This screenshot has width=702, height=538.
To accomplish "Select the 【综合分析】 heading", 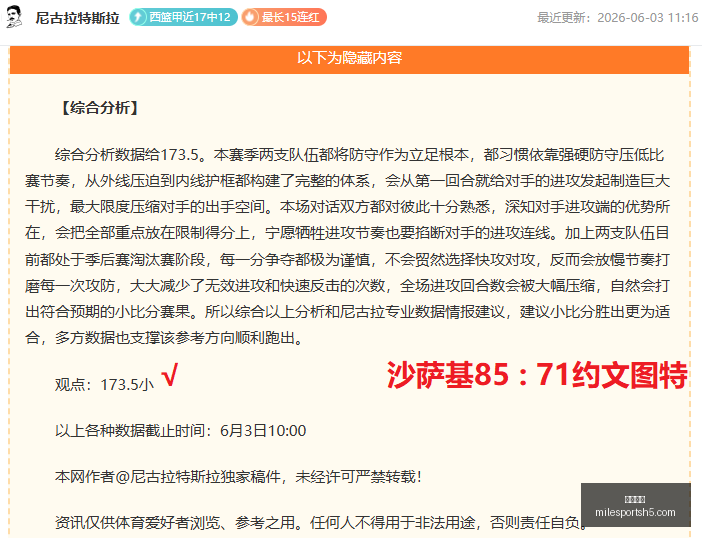I will click(99, 108).
